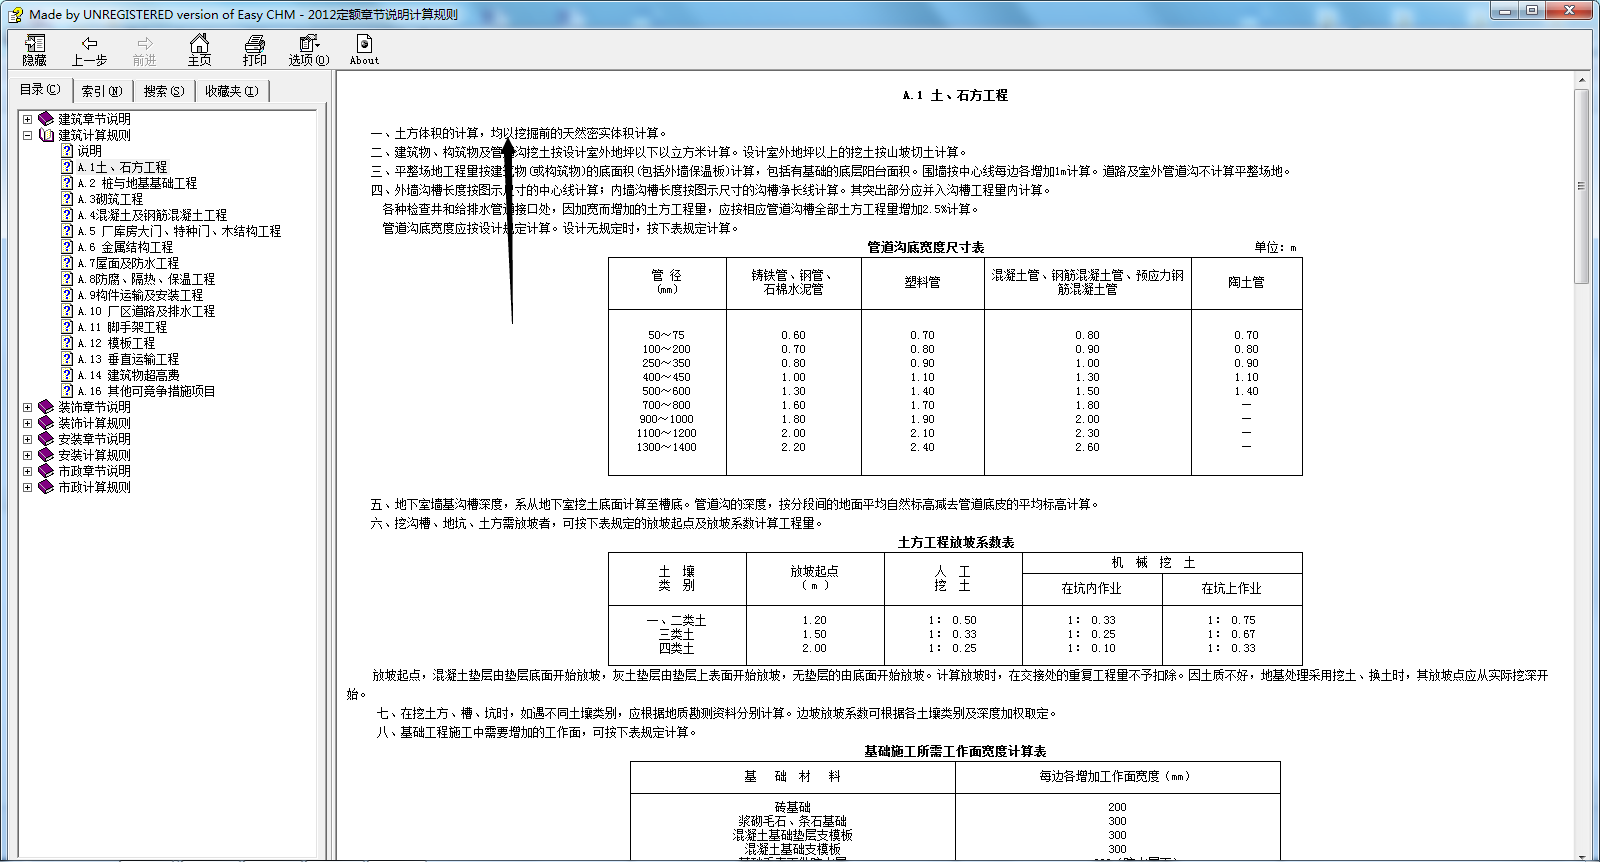
Task: Click book icon of 市政章节说明
Action: [x=46, y=471]
